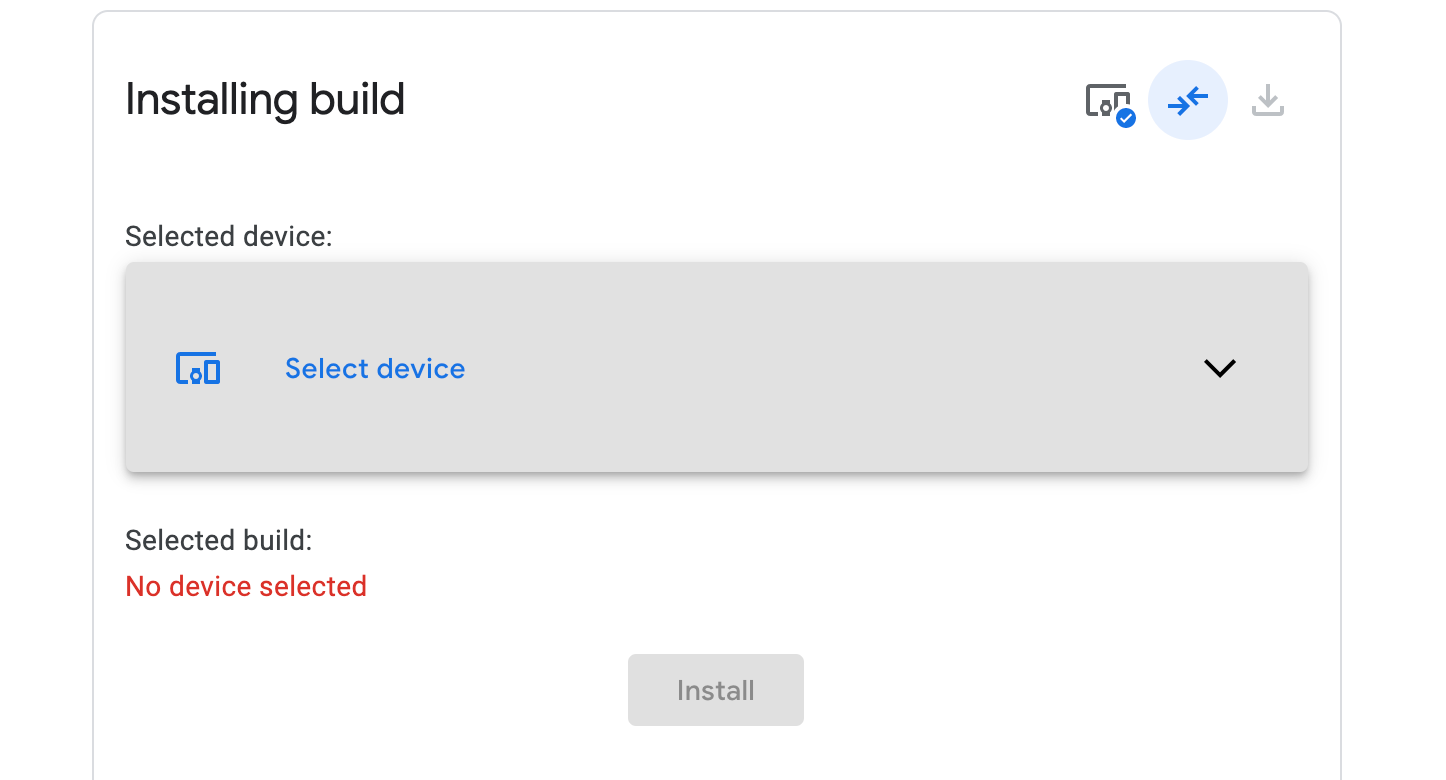Click the "Selected device:" label
Image resolution: width=1446 pixels, height=780 pixels.
228,237
